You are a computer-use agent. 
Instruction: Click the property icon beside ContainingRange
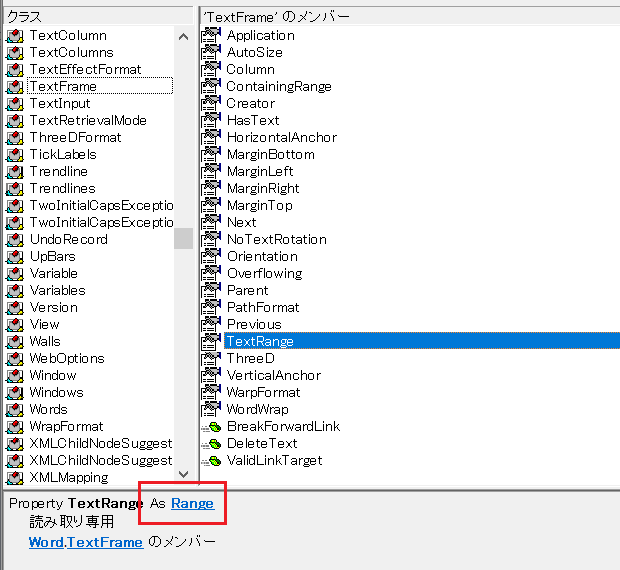coord(211,87)
